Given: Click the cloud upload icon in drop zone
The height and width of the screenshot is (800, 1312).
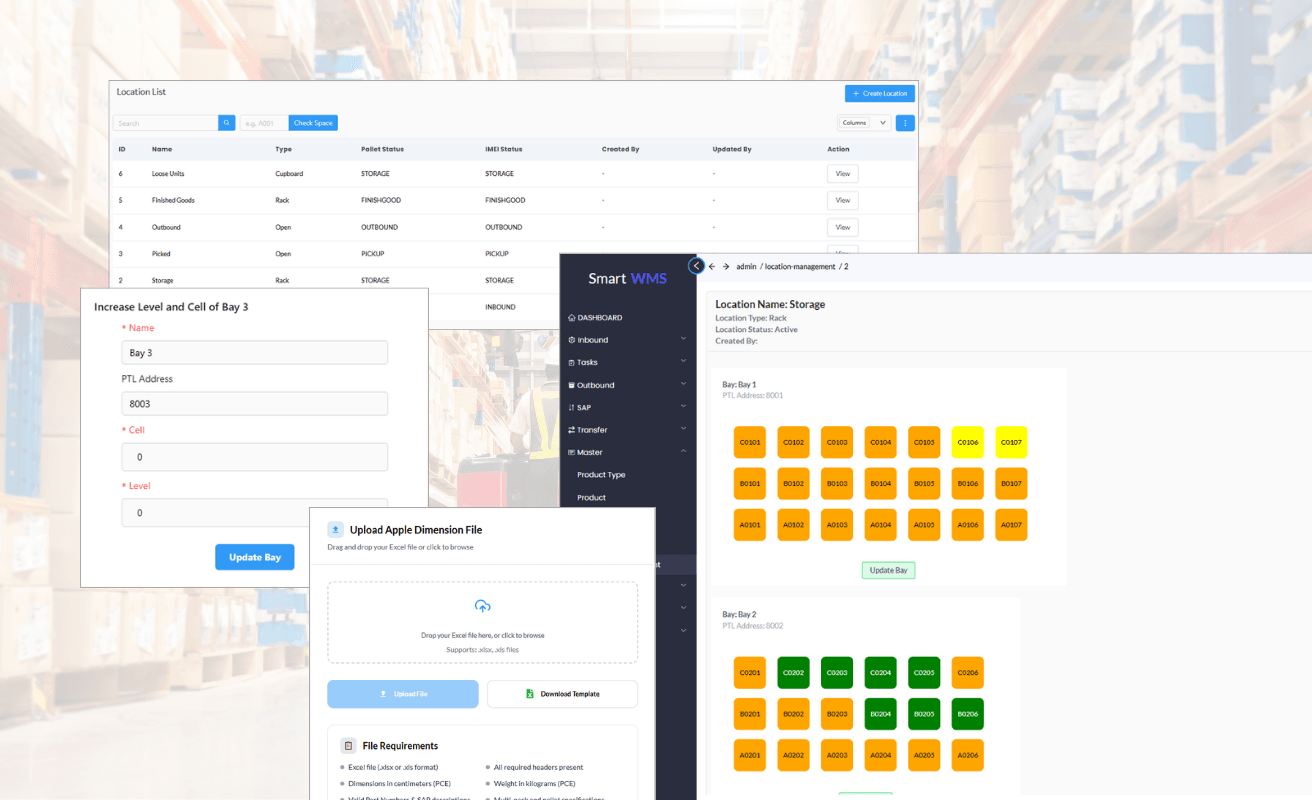Looking at the screenshot, I should pyautogui.click(x=482, y=606).
